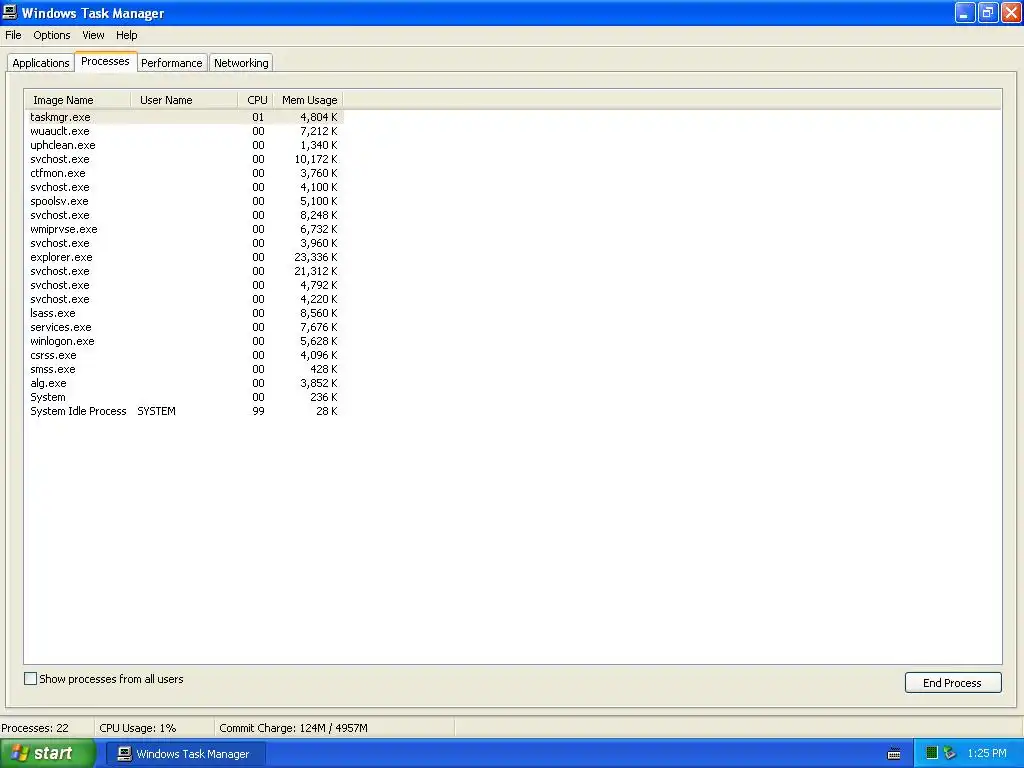
Task: Click the safely remove hardware tray icon
Action: pyautogui.click(x=950, y=753)
